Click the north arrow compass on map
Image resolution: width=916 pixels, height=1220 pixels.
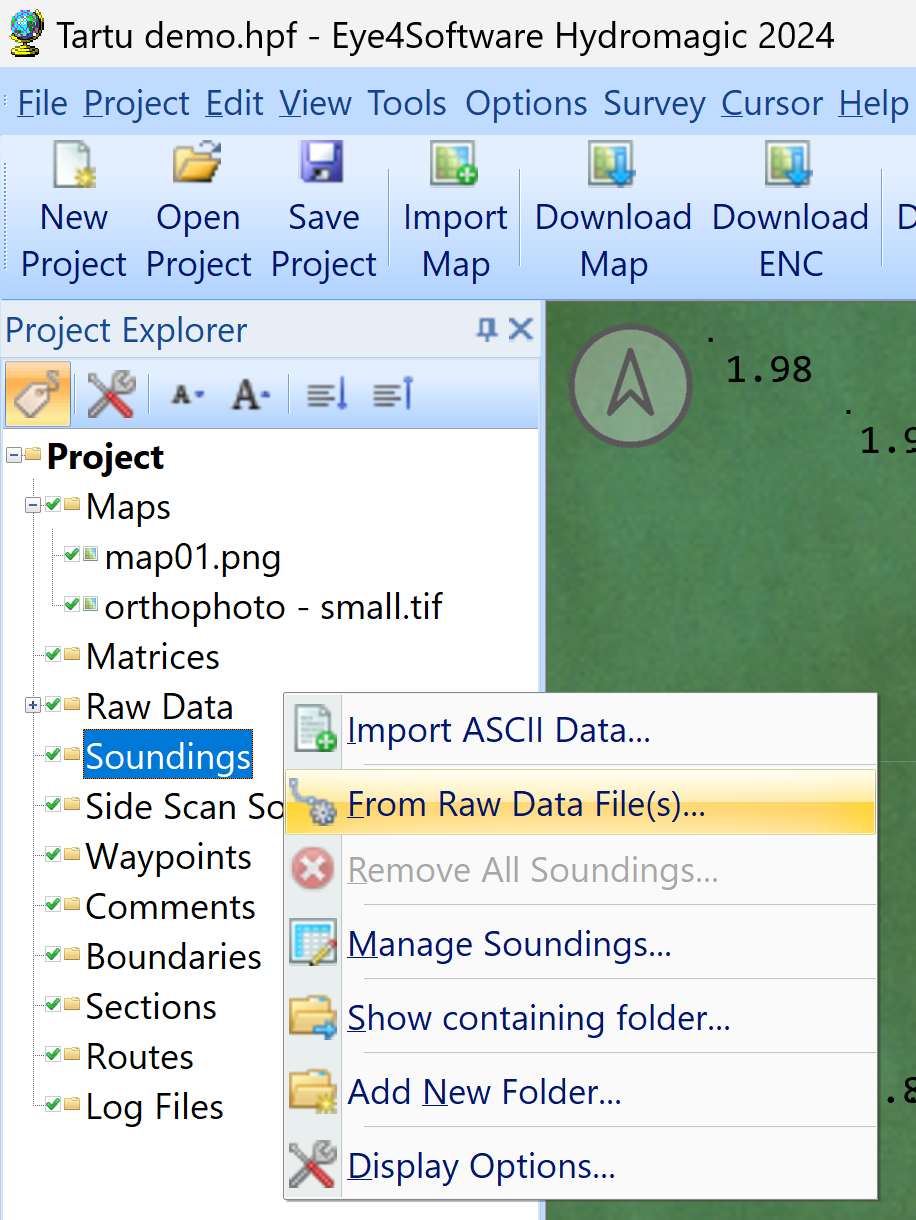(630, 385)
